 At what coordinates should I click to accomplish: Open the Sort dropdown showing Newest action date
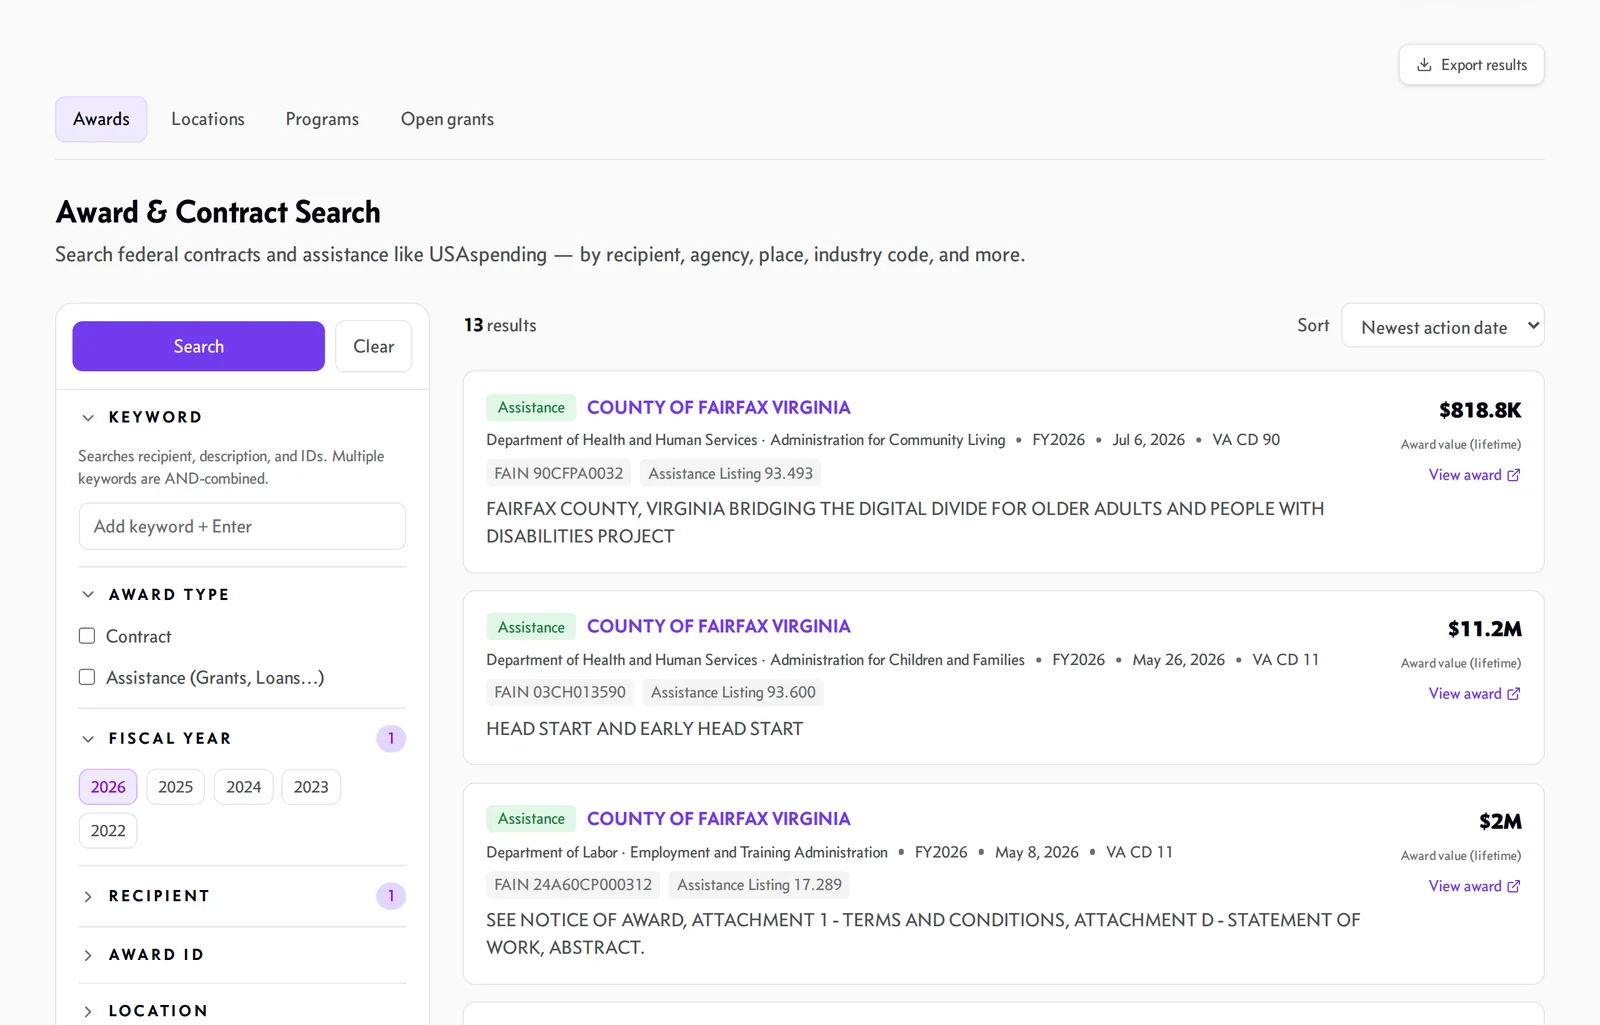point(1443,326)
